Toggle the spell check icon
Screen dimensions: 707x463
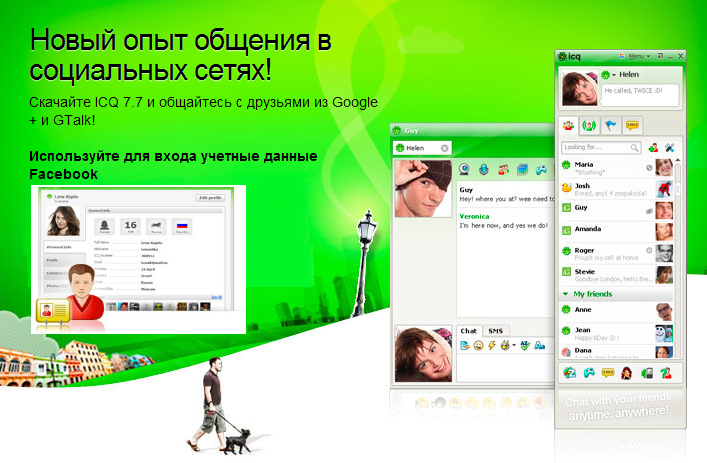pyautogui.click(x=525, y=346)
